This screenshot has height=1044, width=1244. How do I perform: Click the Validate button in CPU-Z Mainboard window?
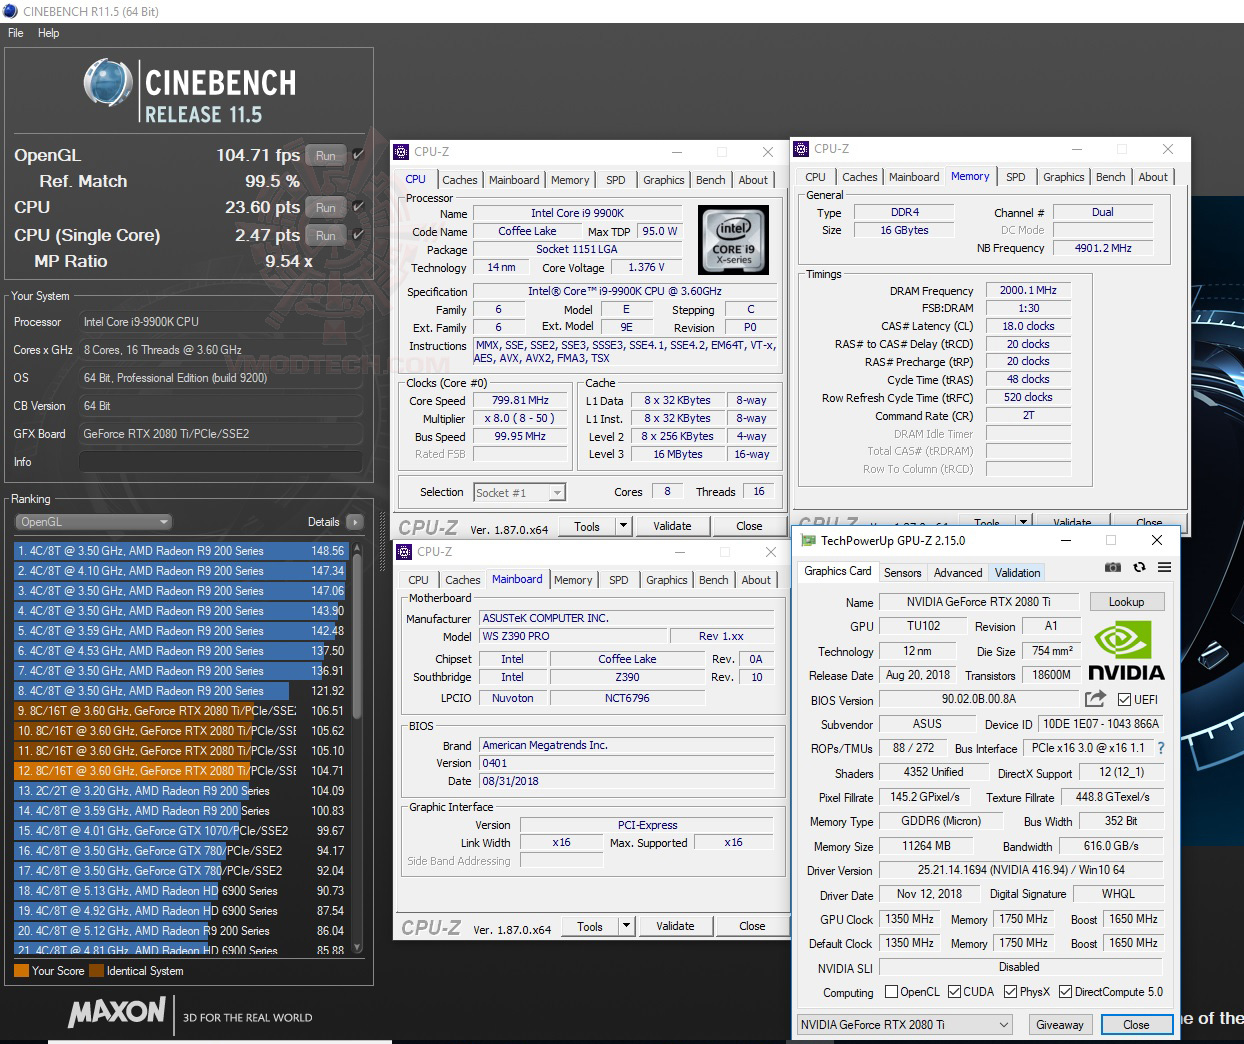(675, 926)
